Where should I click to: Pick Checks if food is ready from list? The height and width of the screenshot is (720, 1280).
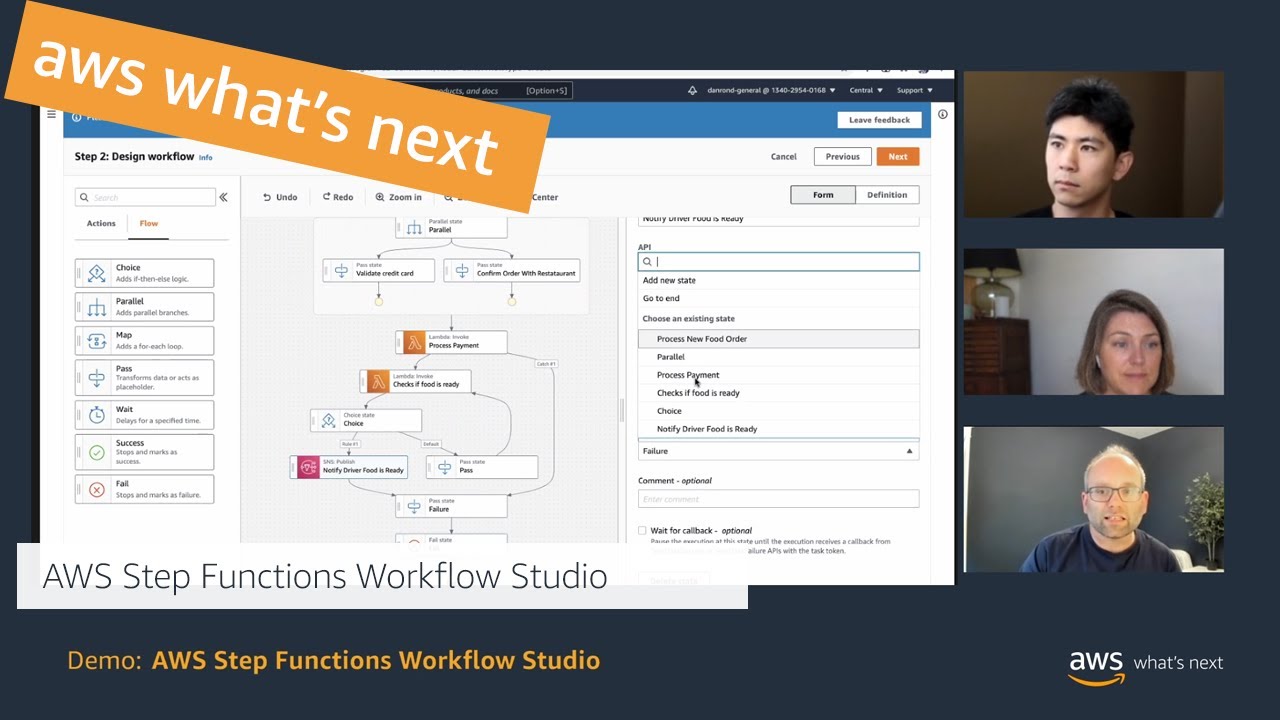(778, 393)
